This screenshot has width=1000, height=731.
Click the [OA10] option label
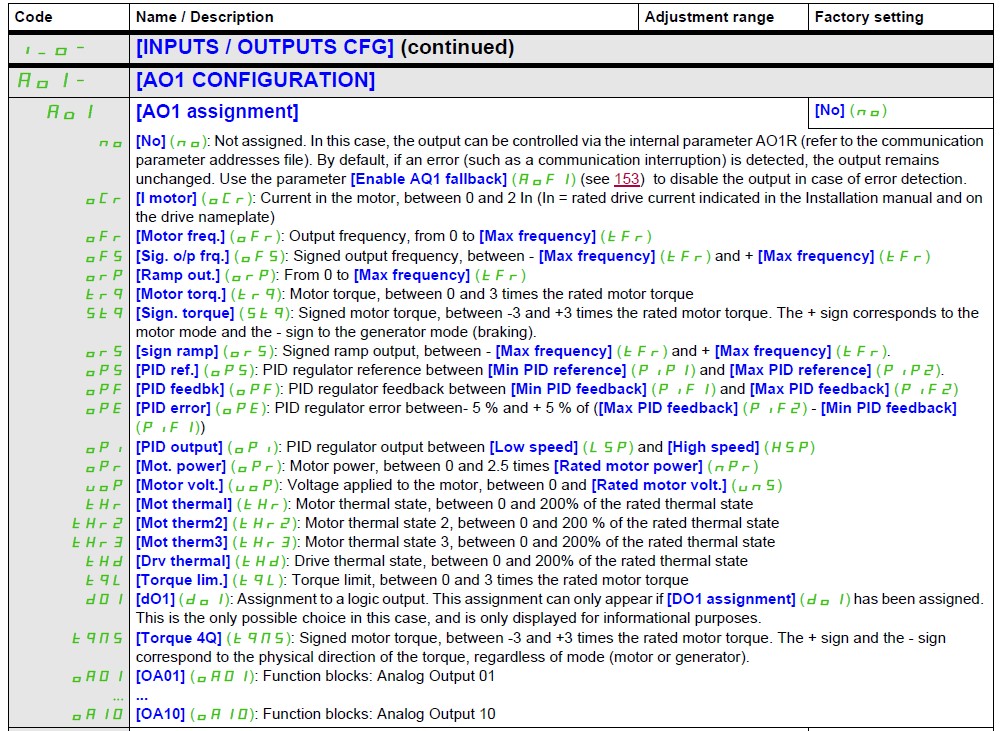tap(160, 714)
